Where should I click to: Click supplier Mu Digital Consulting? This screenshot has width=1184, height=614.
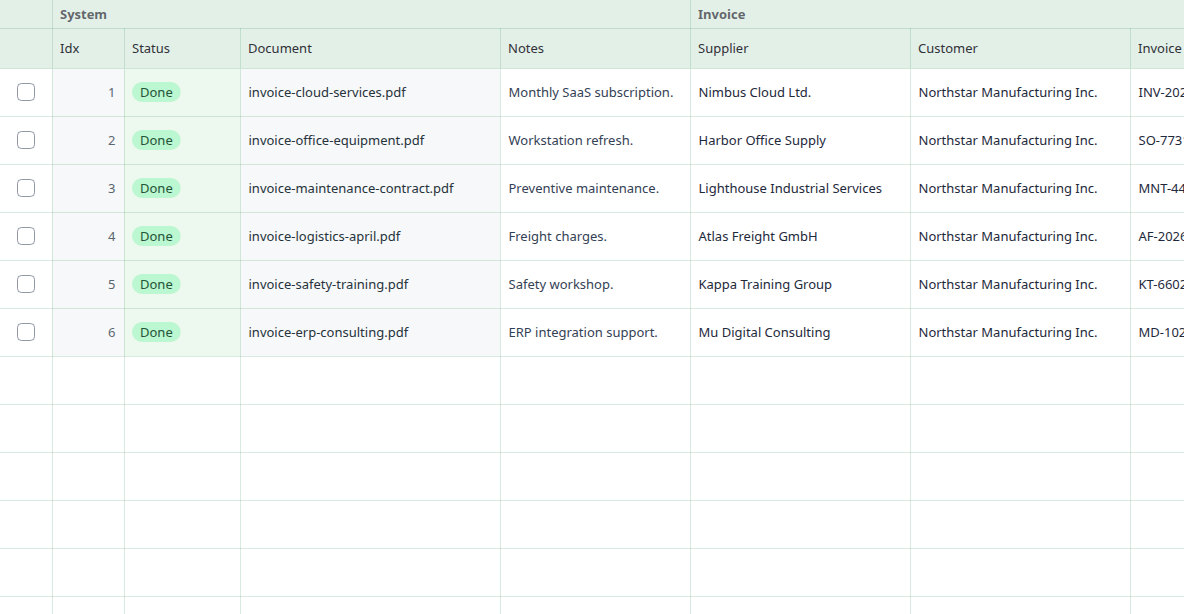click(800, 332)
